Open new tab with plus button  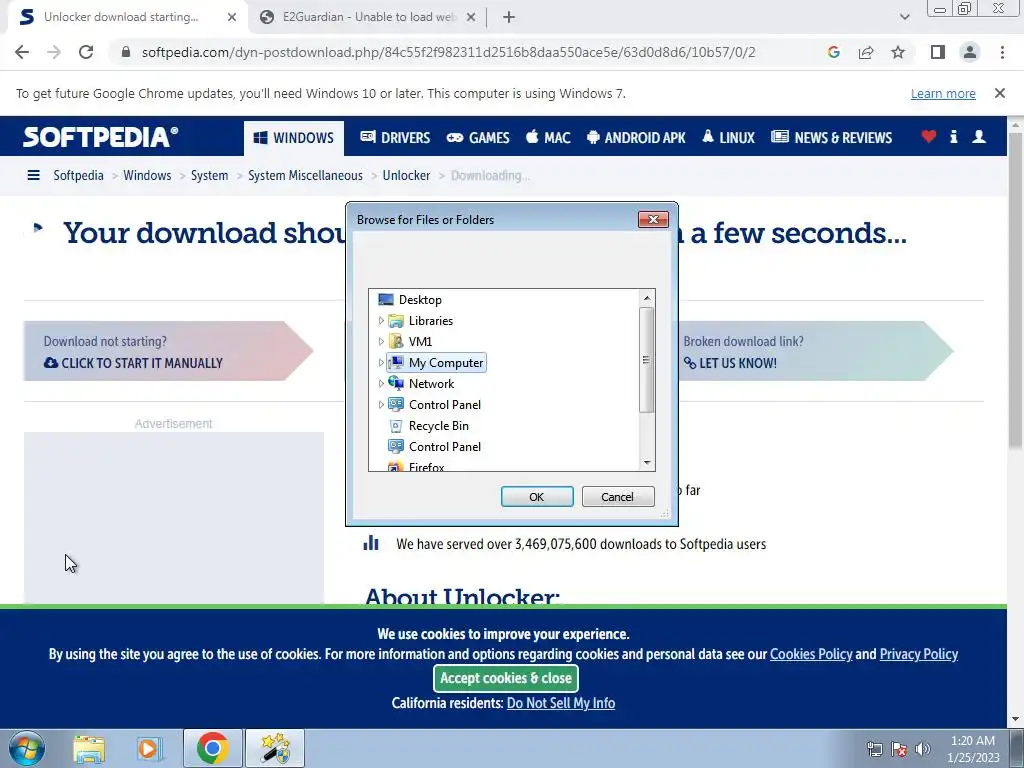pyautogui.click(x=509, y=18)
